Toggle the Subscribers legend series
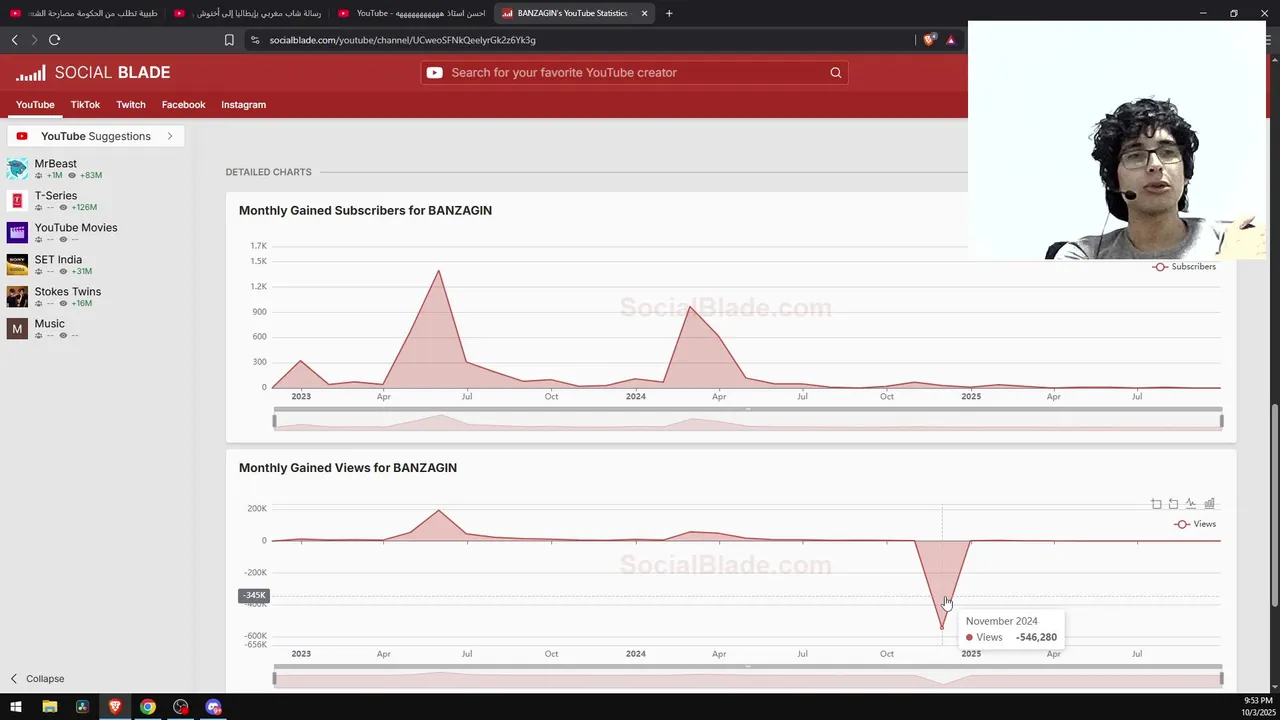The width and height of the screenshot is (1280, 720). tap(1184, 267)
